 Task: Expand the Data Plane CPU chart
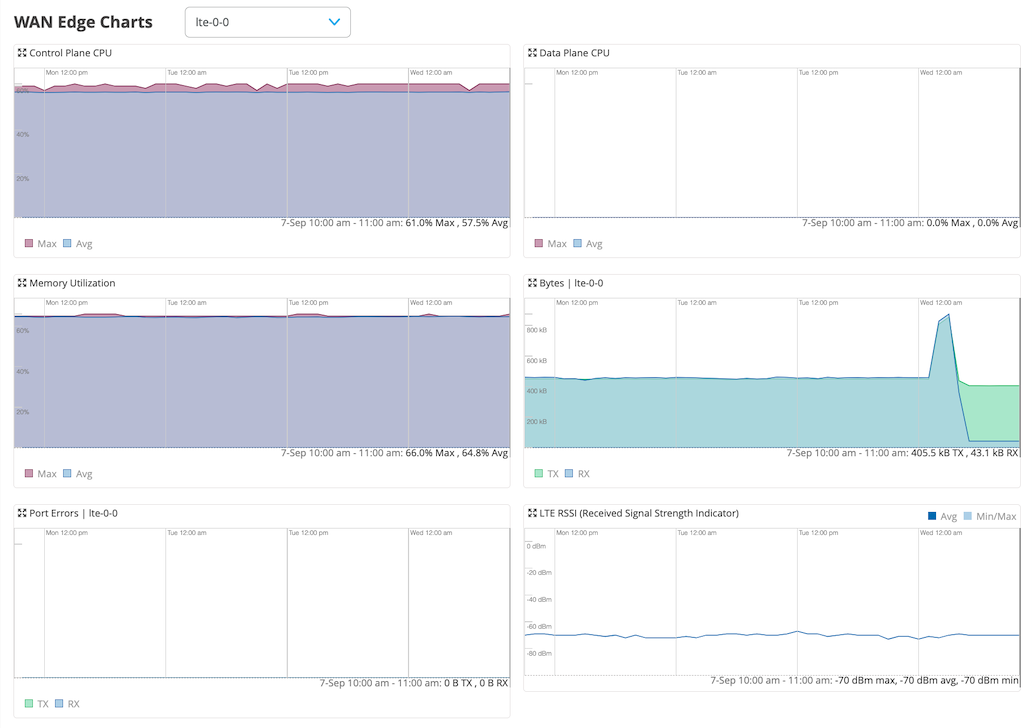click(x=532, y=53)
